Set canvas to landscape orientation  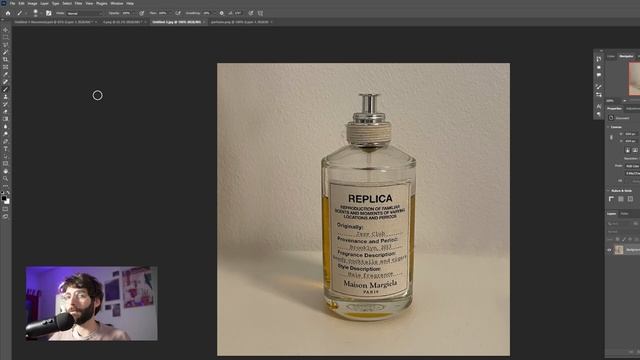[635, 150]
